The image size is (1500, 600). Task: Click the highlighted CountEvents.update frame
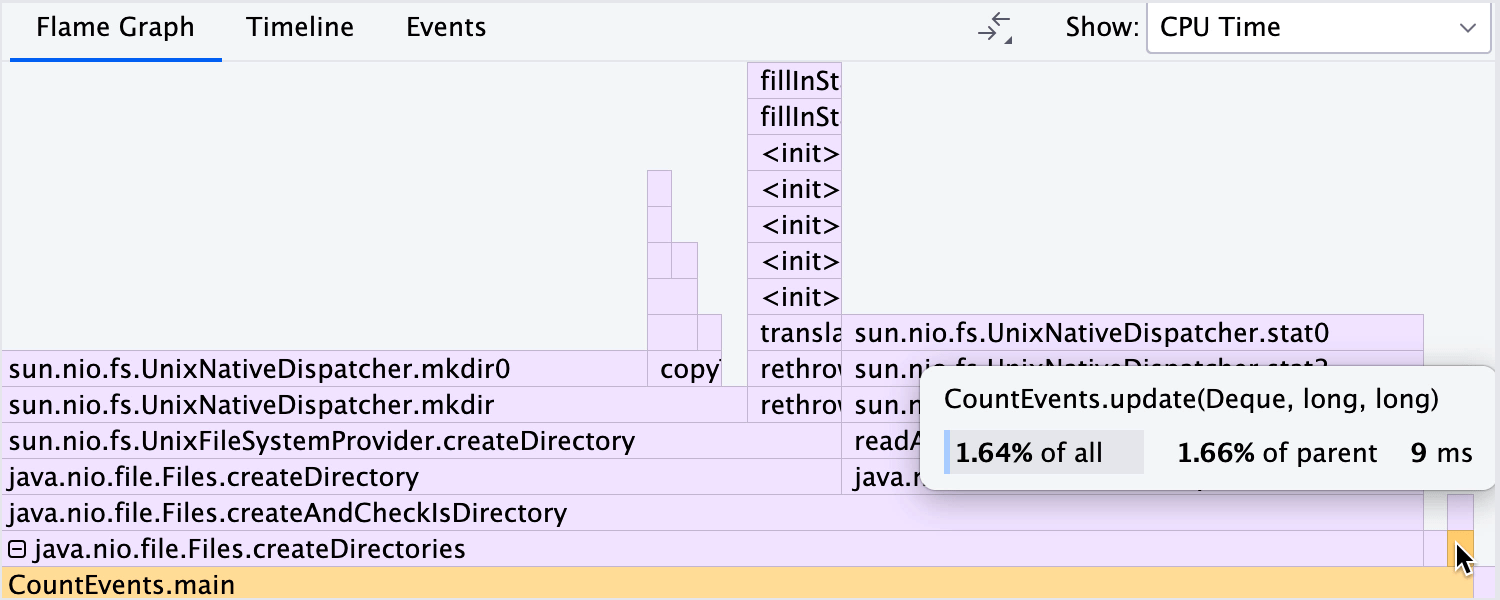(1460, 549)
